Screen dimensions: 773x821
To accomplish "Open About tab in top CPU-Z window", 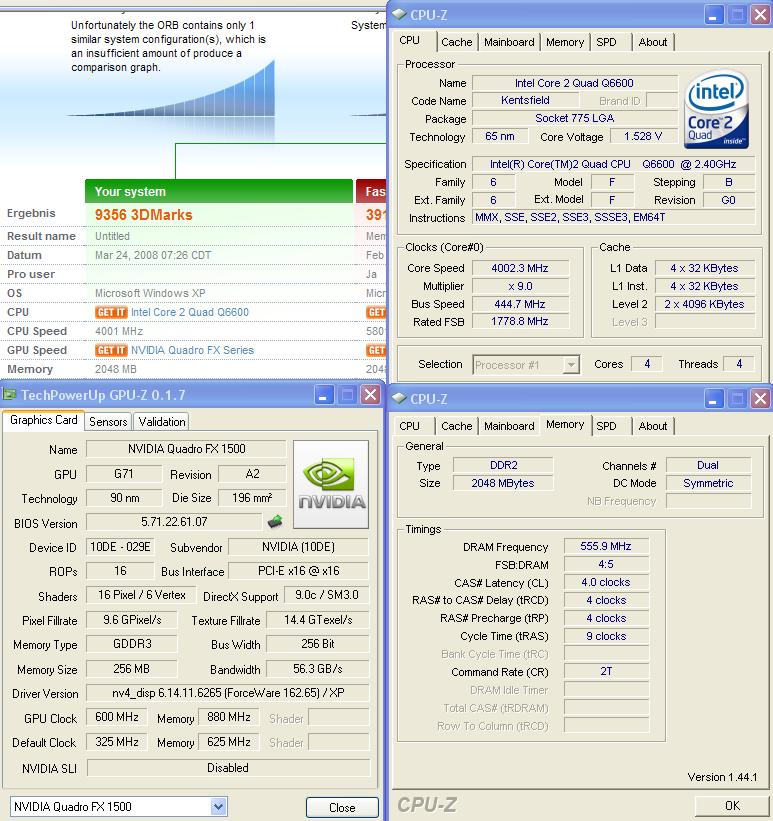I will click(653, 42).
